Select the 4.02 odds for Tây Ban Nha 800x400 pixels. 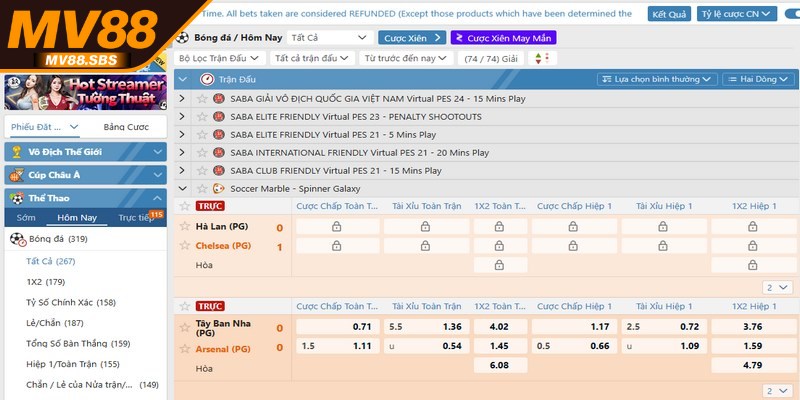pyautogui.click(x=500, y=326)
